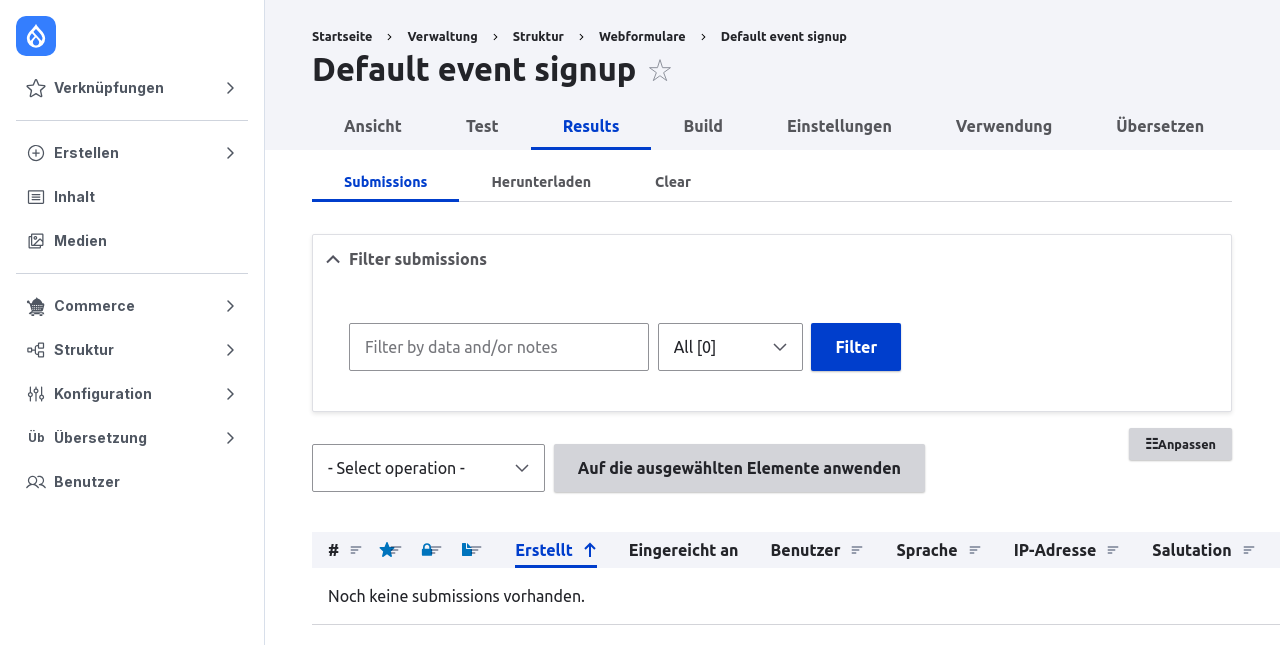Click the ascending sort arrow next to Erstellt
1280x645 pixels.
click(590, 550)
